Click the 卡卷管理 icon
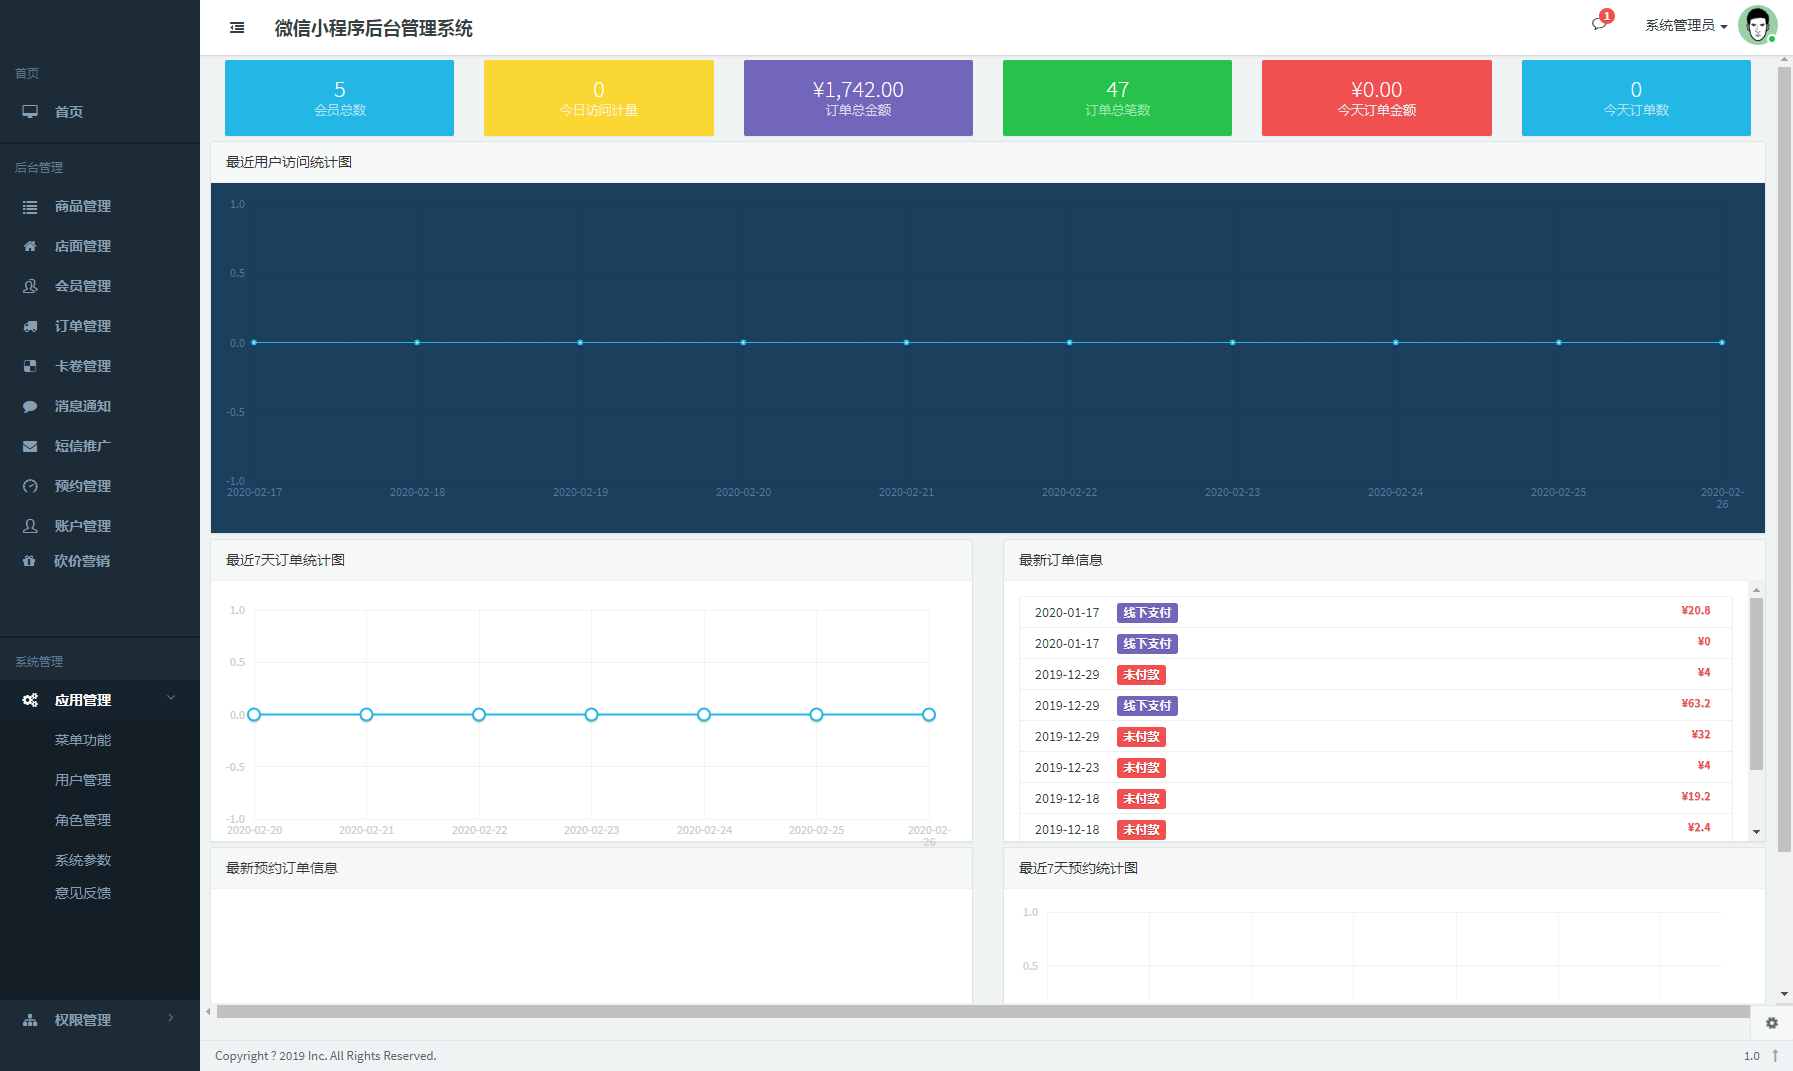This screenshot has height=1071, width=1793. point(30,366)
